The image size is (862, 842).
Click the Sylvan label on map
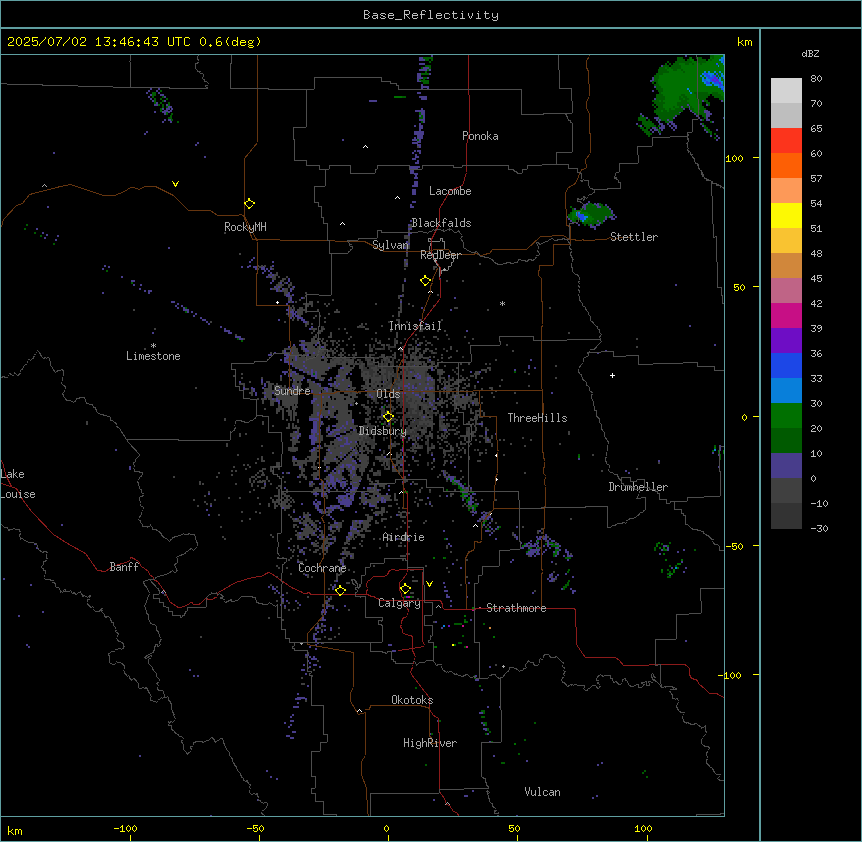click(390, 245)
